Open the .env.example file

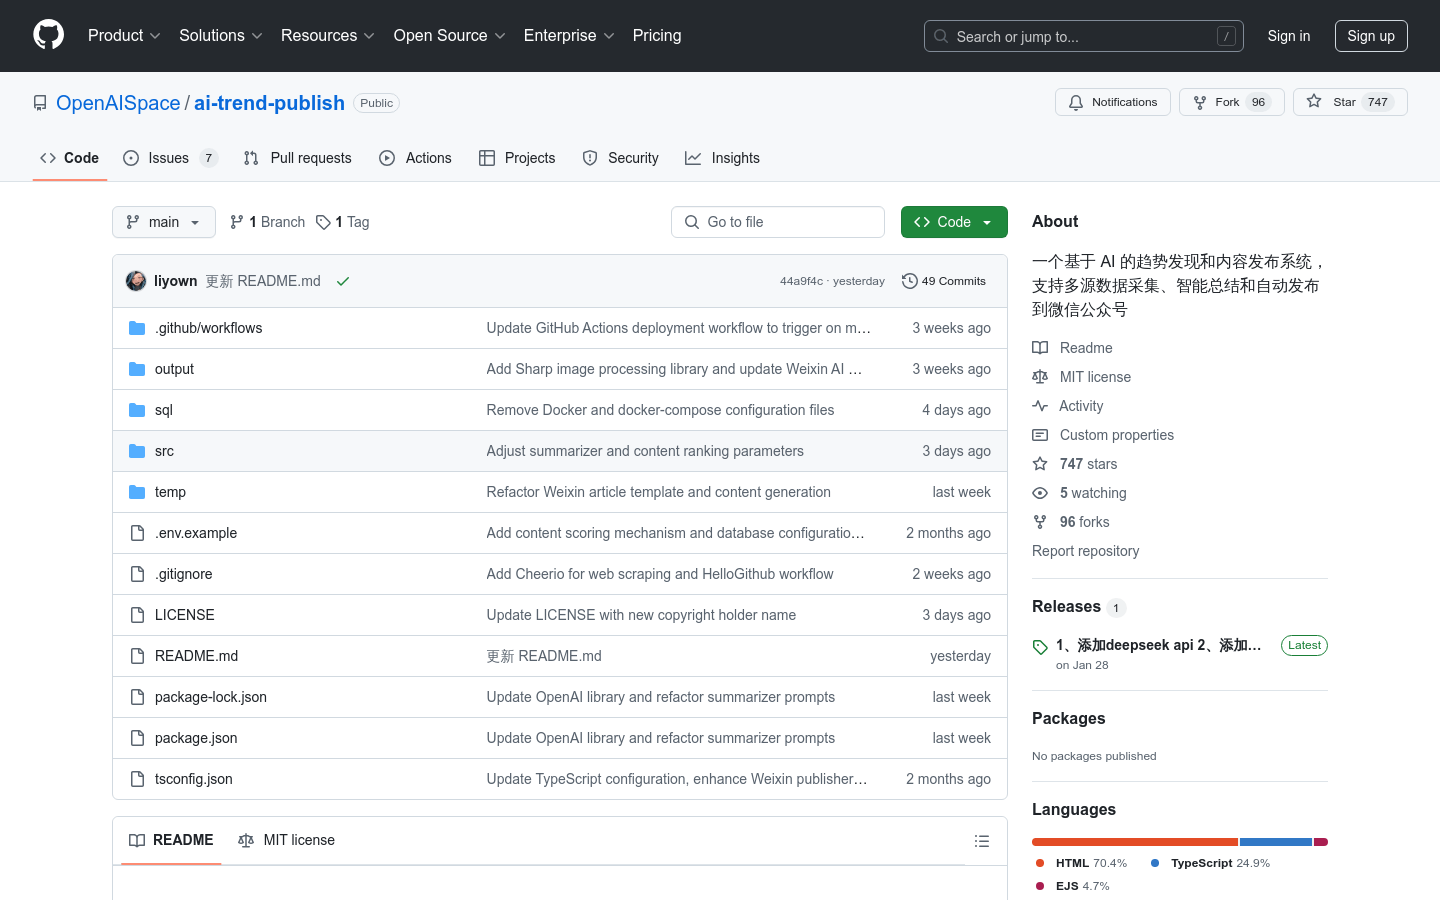click(x=196, y=533)
